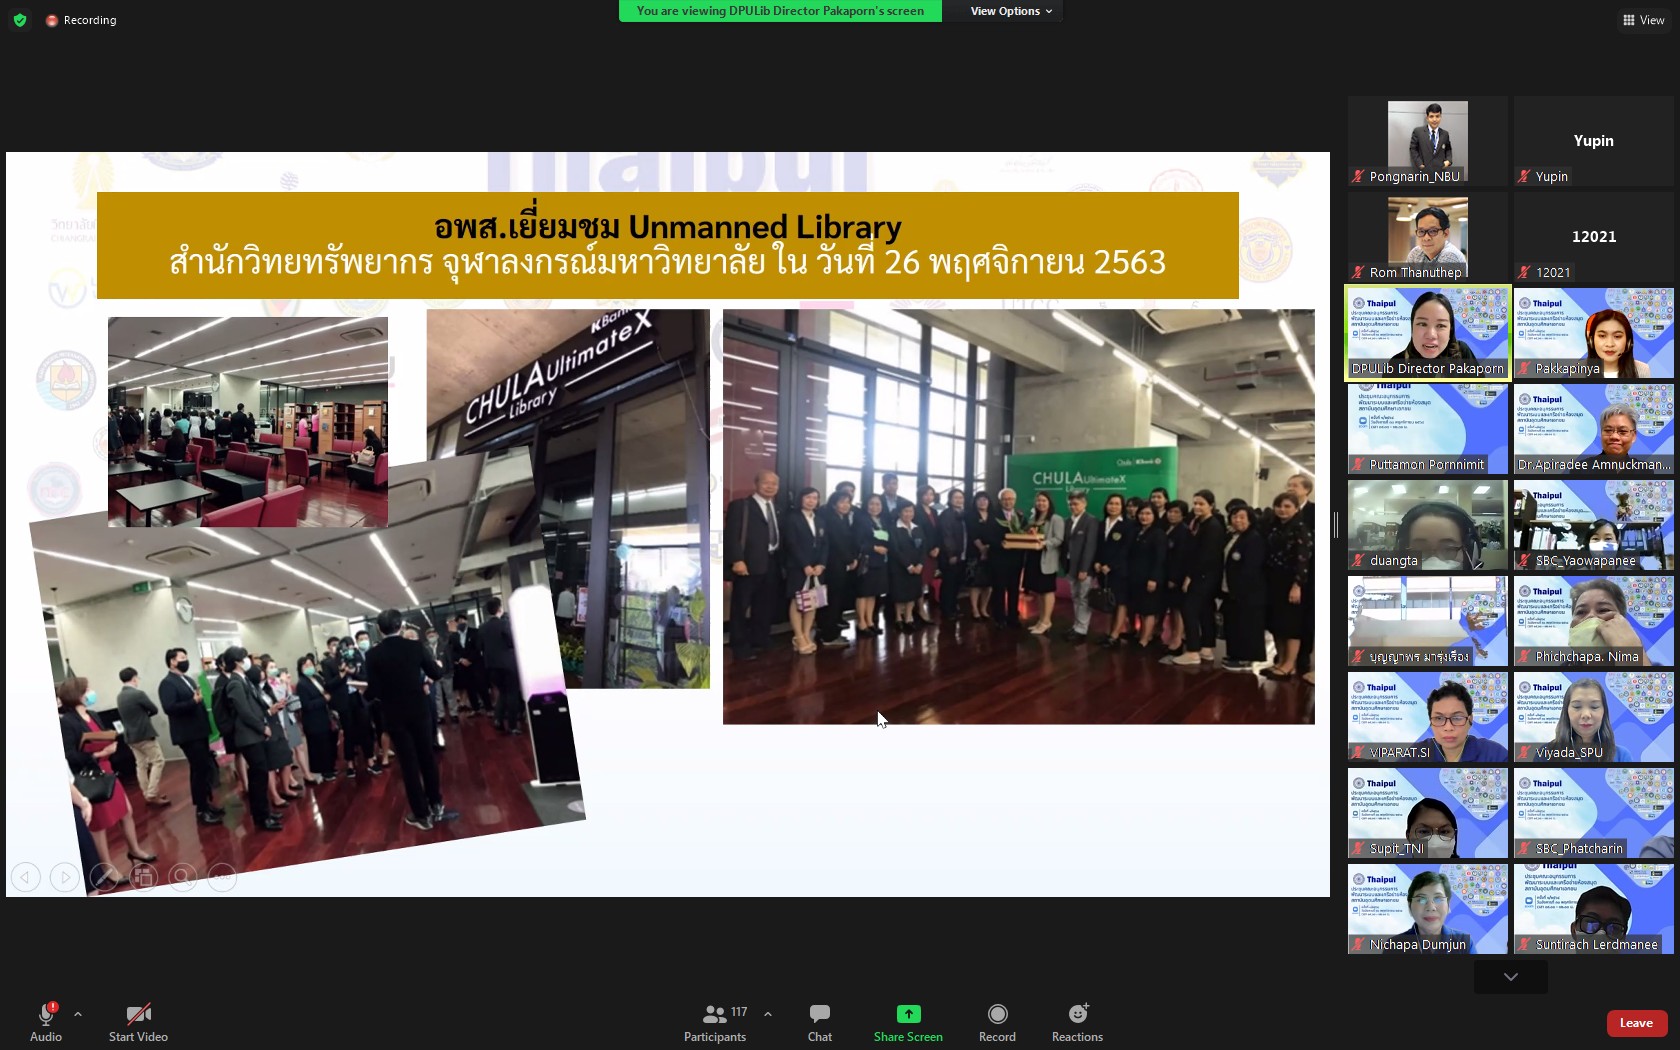
Task: Show more participants with the down chevron
Action: [1510, 977]
